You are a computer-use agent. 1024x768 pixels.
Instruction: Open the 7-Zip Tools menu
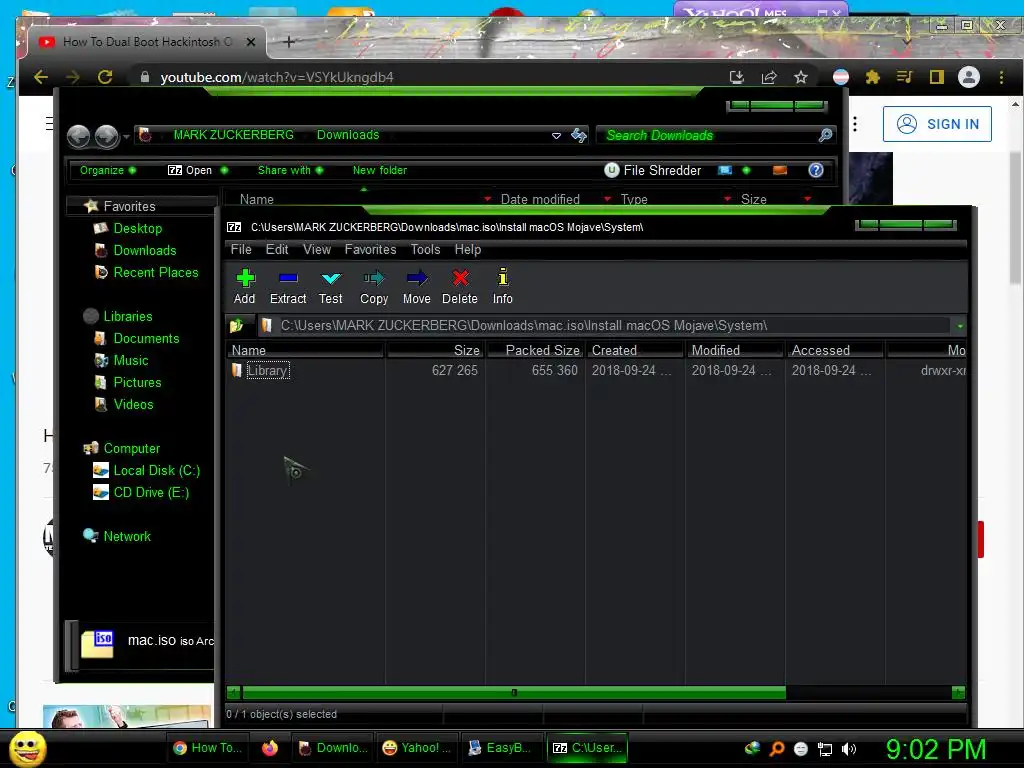pyautogui.click(x=425, y=249)
